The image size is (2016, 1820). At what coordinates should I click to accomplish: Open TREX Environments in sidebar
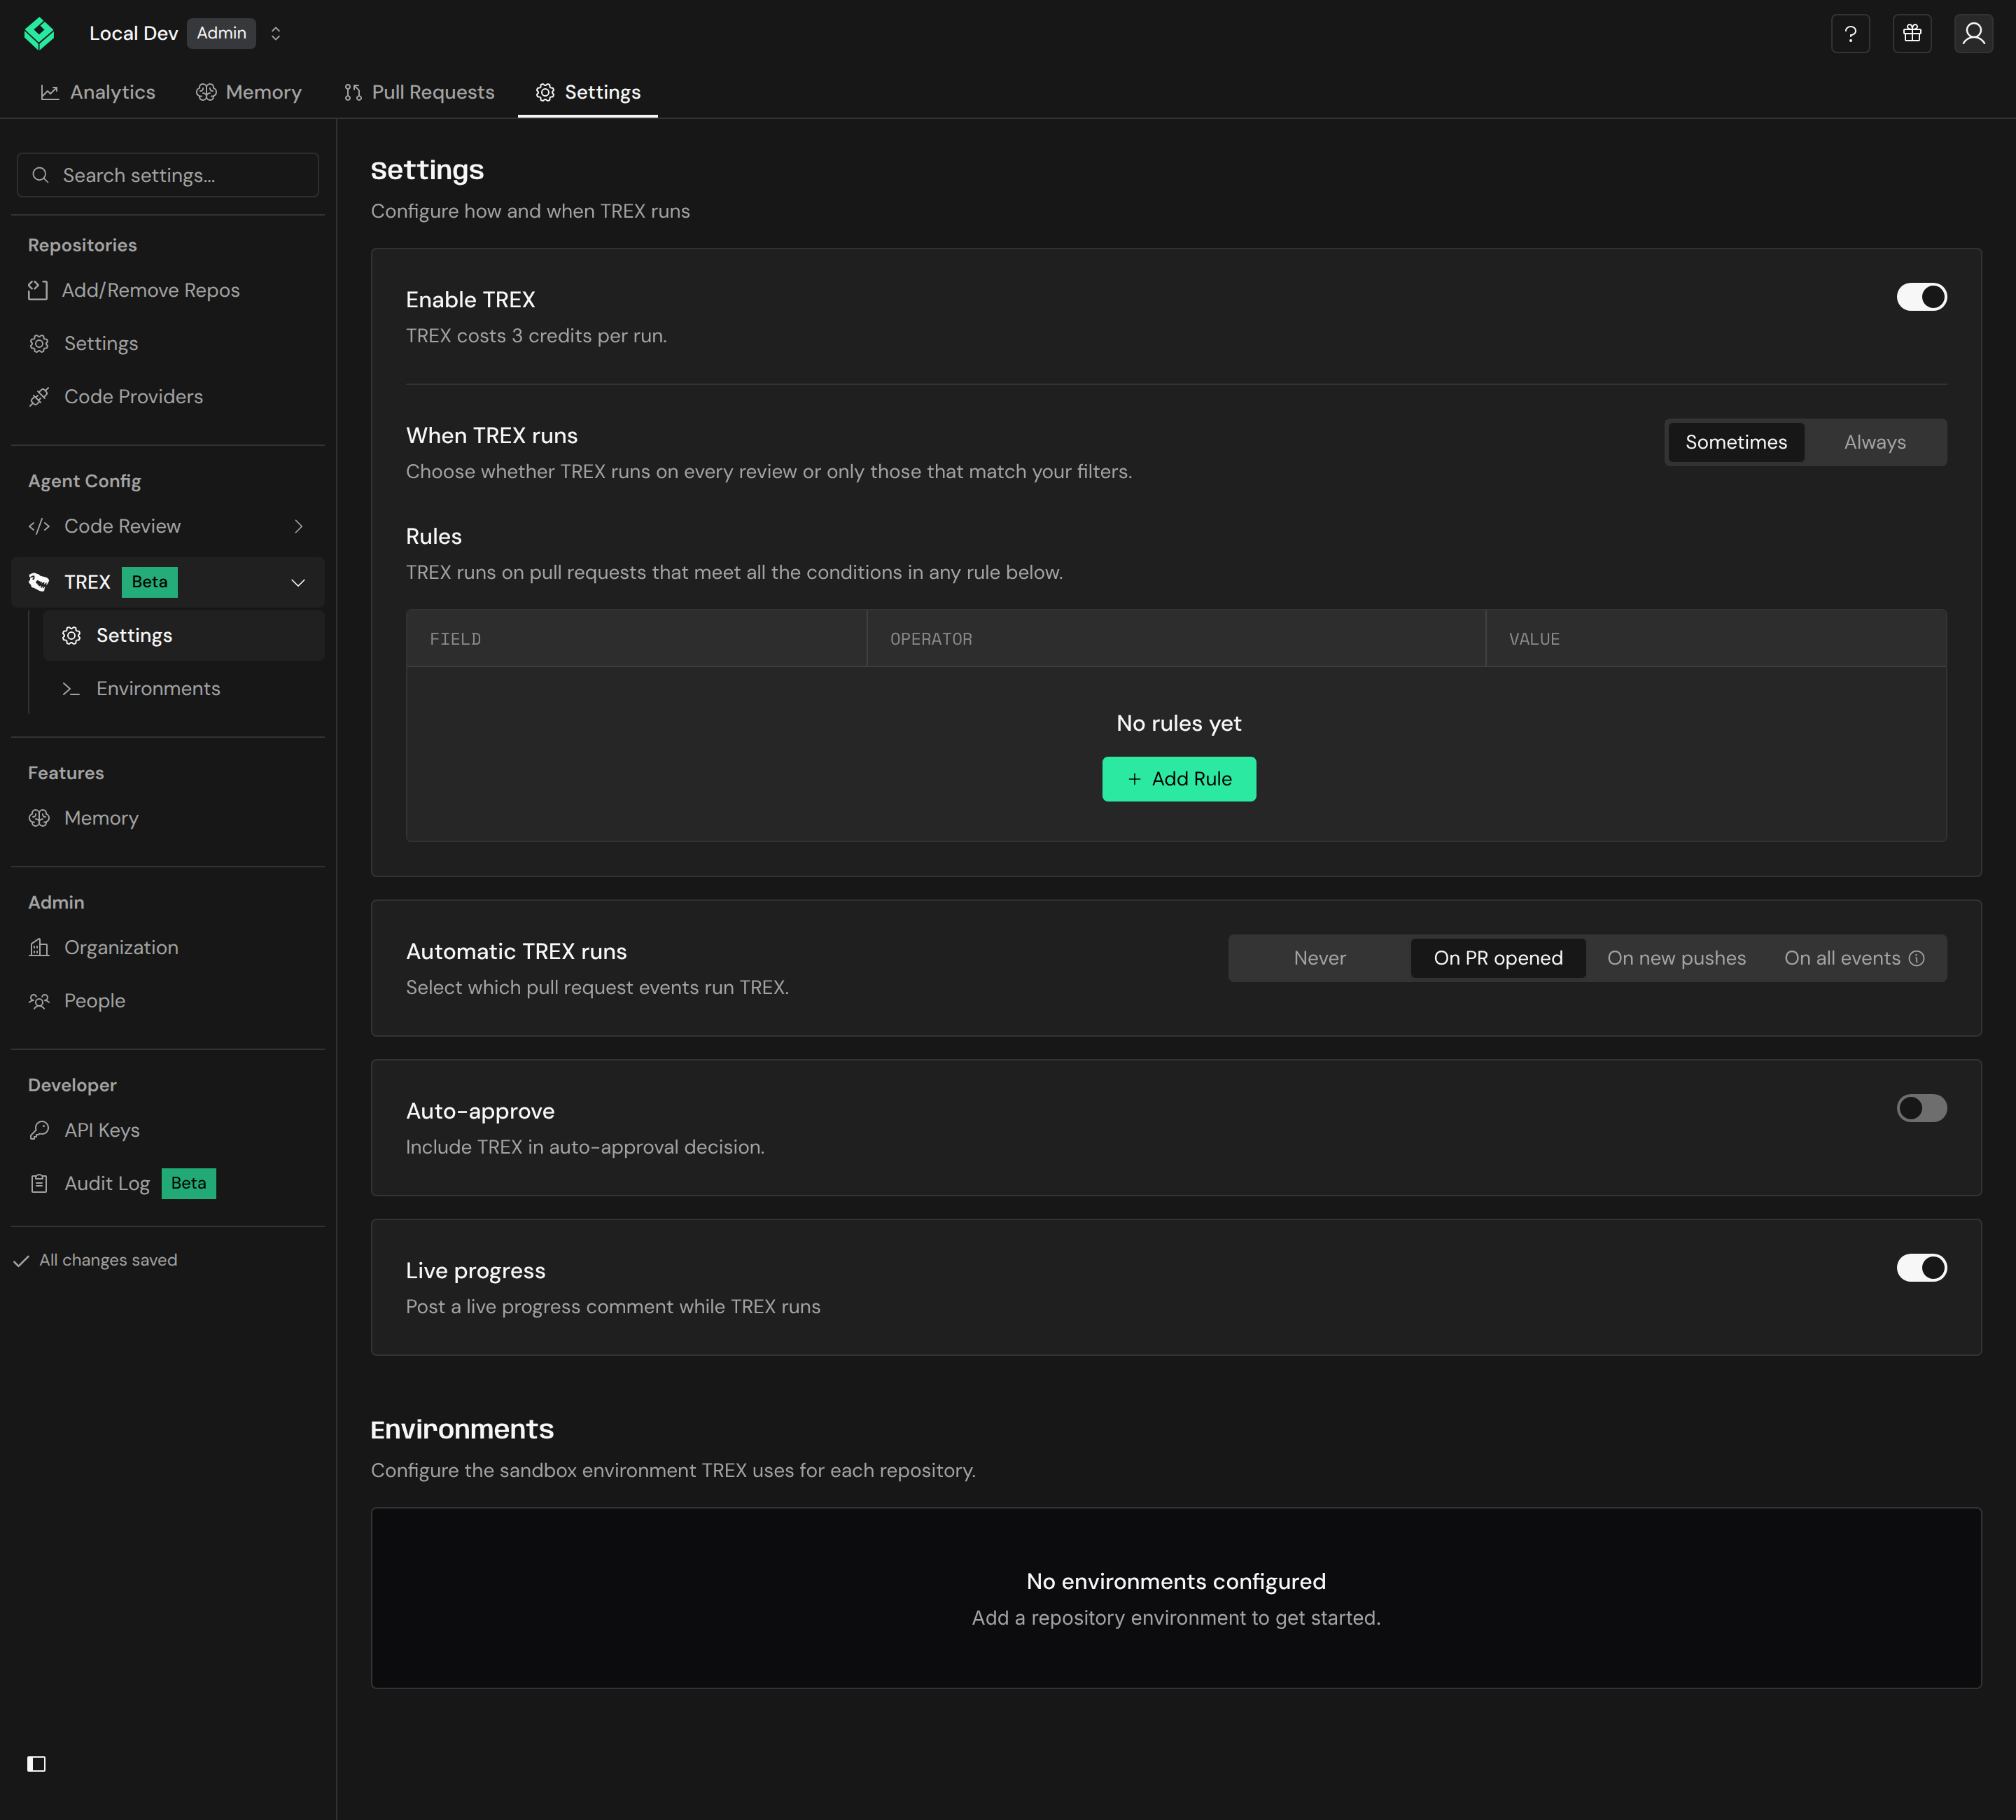click(184, 689)
